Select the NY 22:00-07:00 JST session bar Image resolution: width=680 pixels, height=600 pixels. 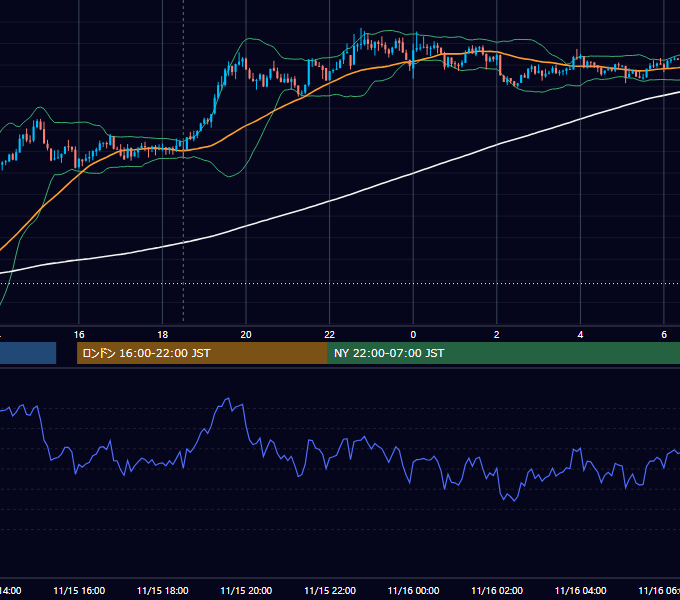[503, 353]
